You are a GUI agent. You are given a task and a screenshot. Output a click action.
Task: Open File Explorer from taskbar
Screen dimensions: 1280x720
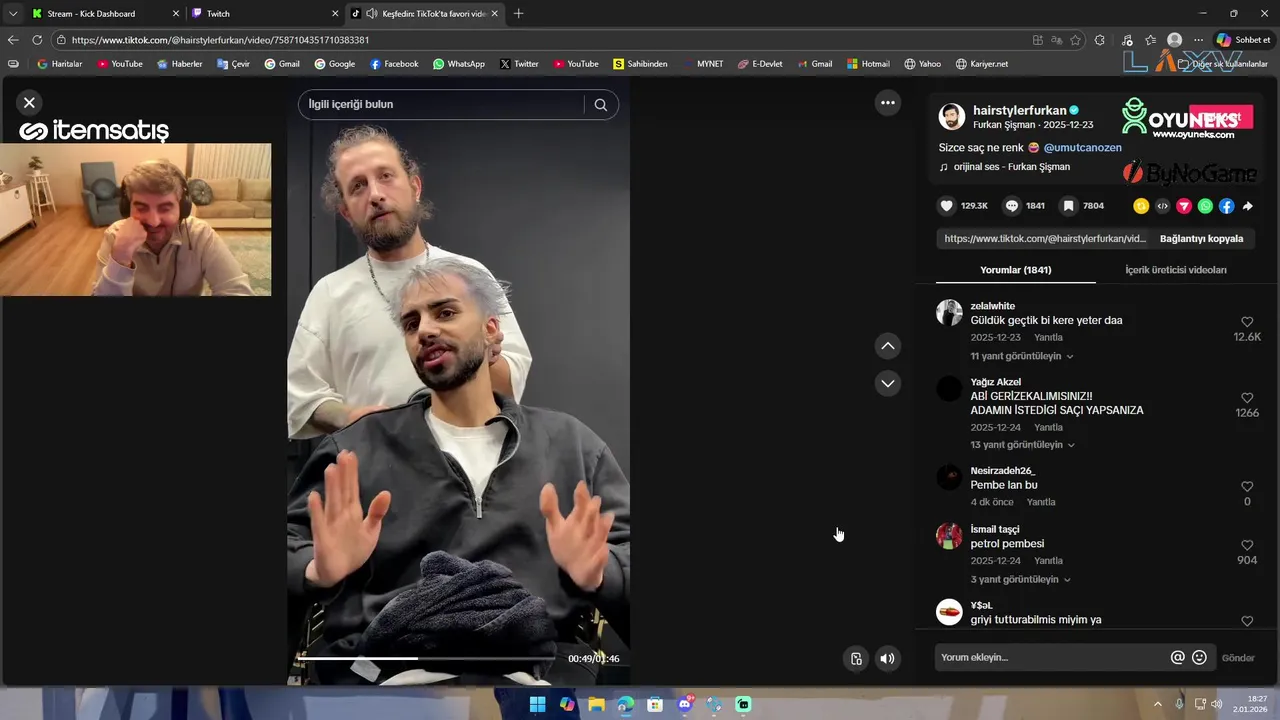tap(596, 704)
